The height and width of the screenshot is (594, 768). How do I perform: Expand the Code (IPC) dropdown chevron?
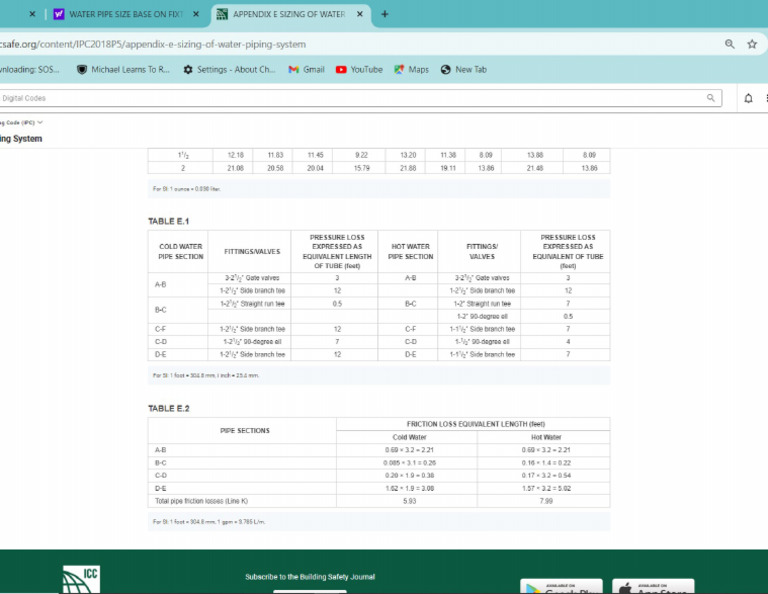click(40, 122)
